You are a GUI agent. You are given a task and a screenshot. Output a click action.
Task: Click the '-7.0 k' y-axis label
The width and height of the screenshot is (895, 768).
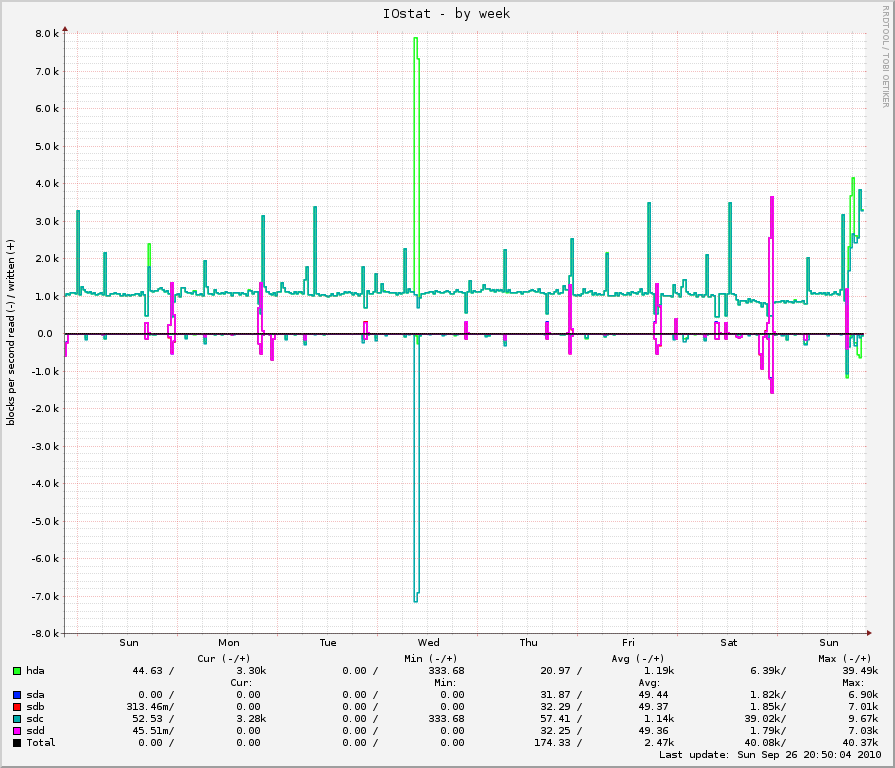click(x=45, y=597)
